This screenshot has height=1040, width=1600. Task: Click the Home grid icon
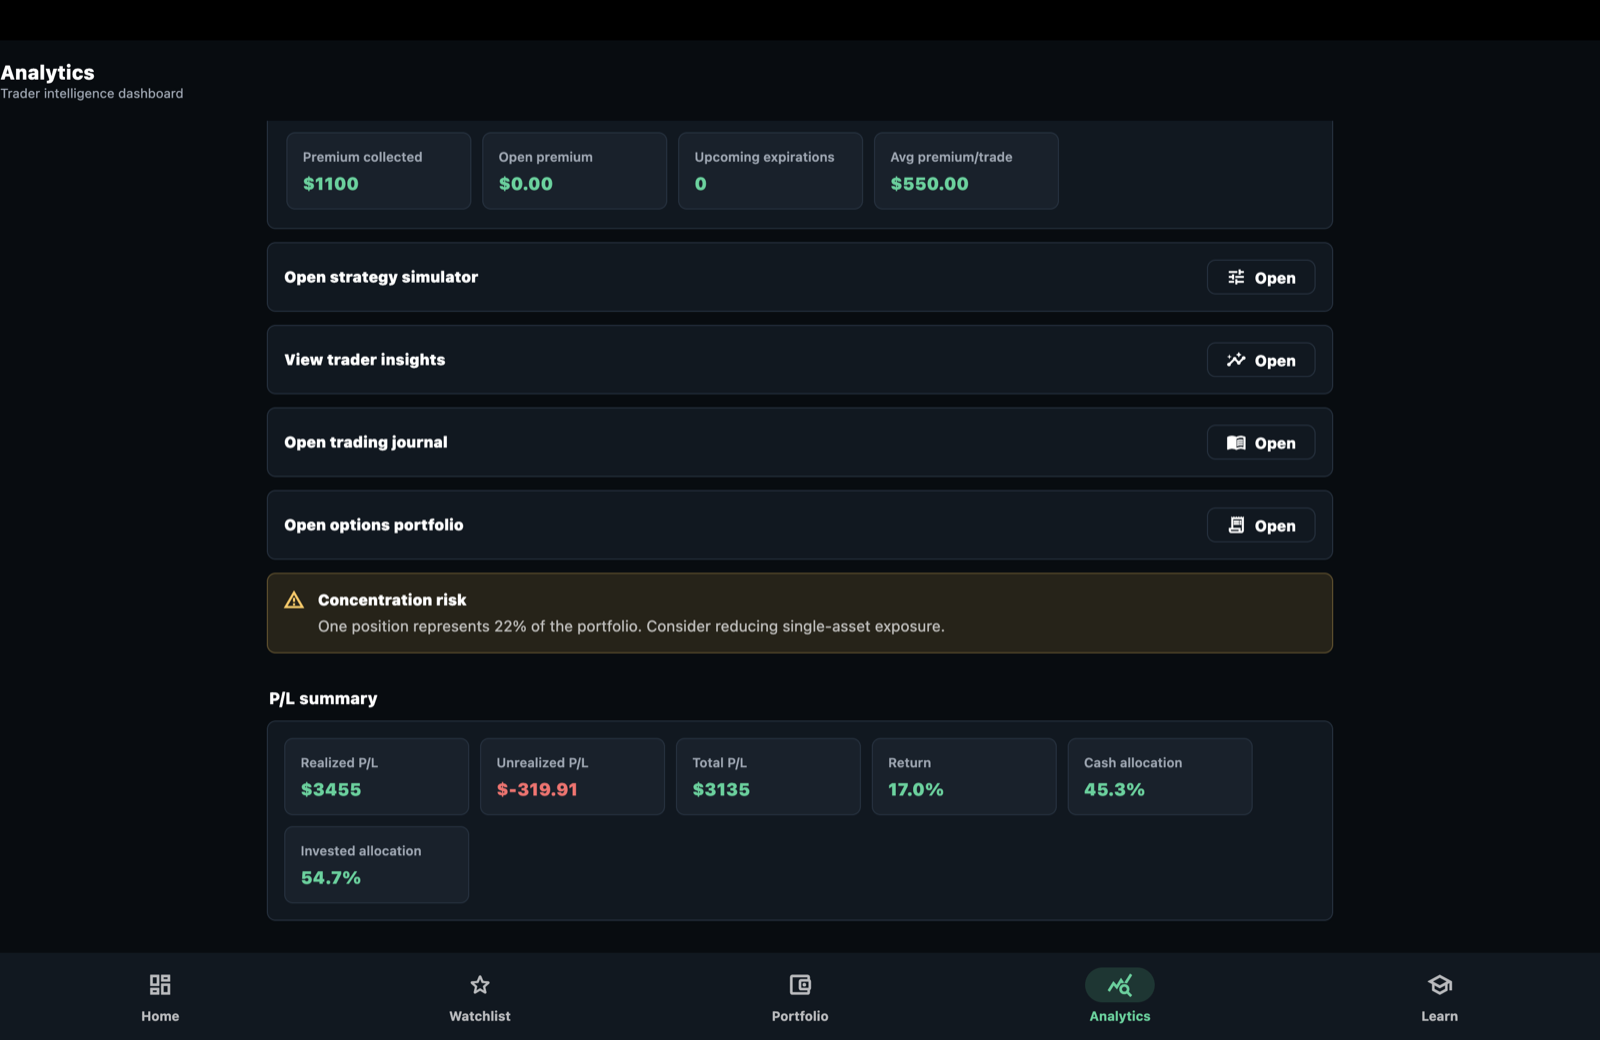[160, 985]
